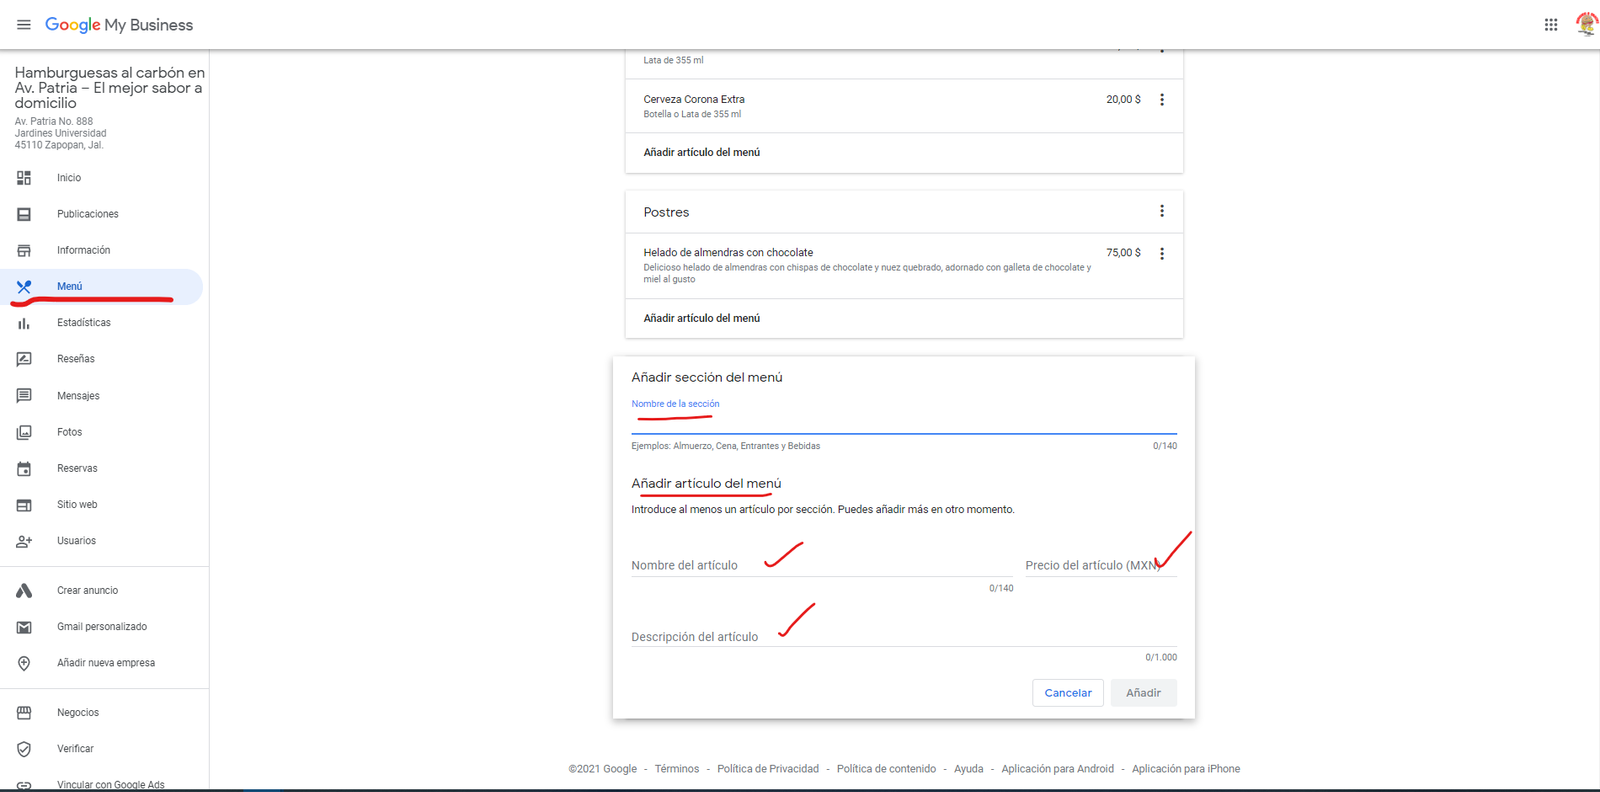
Task: Click the Verificar shield icon
Action: pos(24,749)
